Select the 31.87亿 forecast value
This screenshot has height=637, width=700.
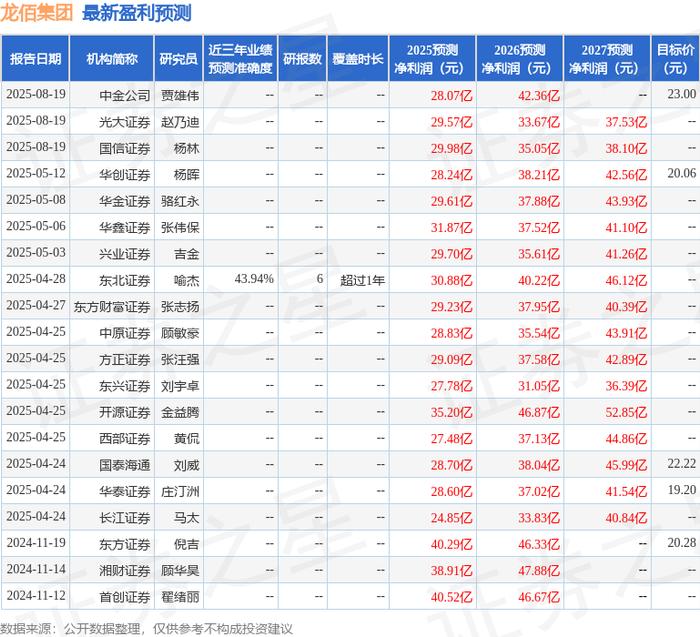[451, 227]
